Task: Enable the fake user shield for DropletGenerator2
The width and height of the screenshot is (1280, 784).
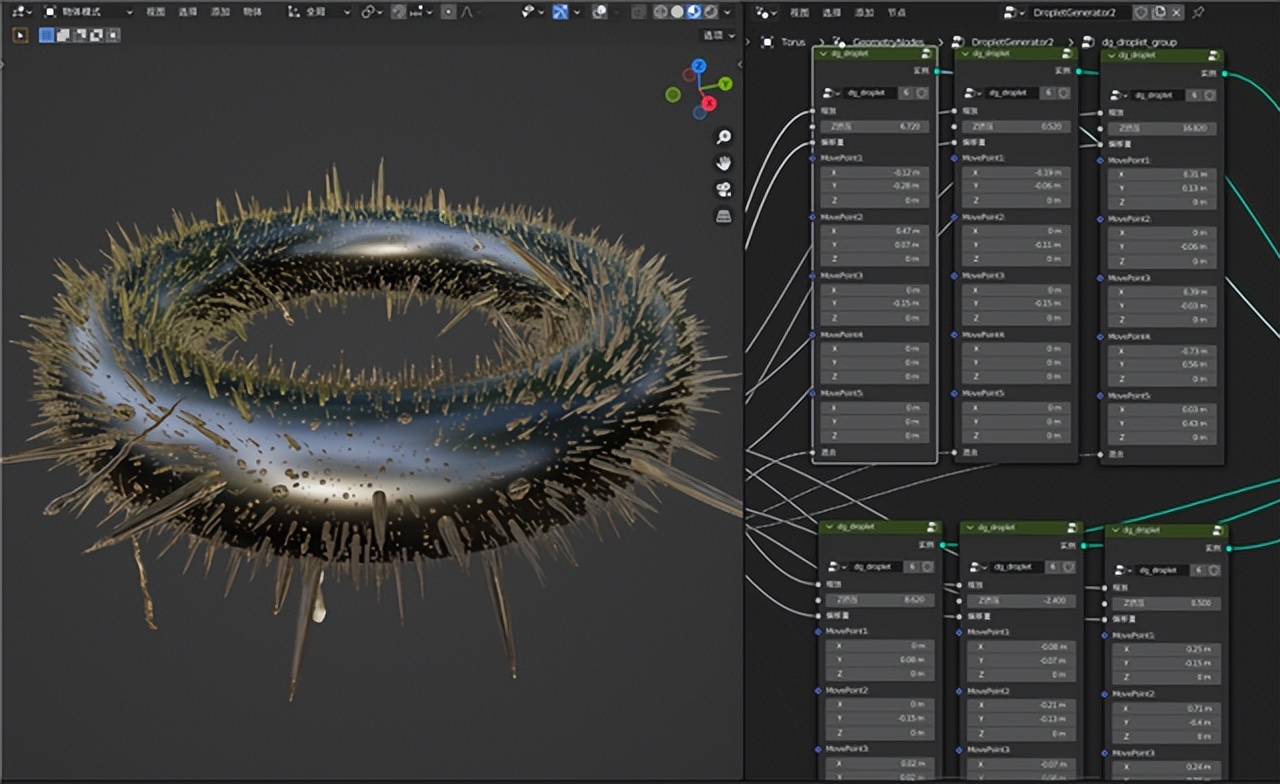Action: pos(1142,13)
